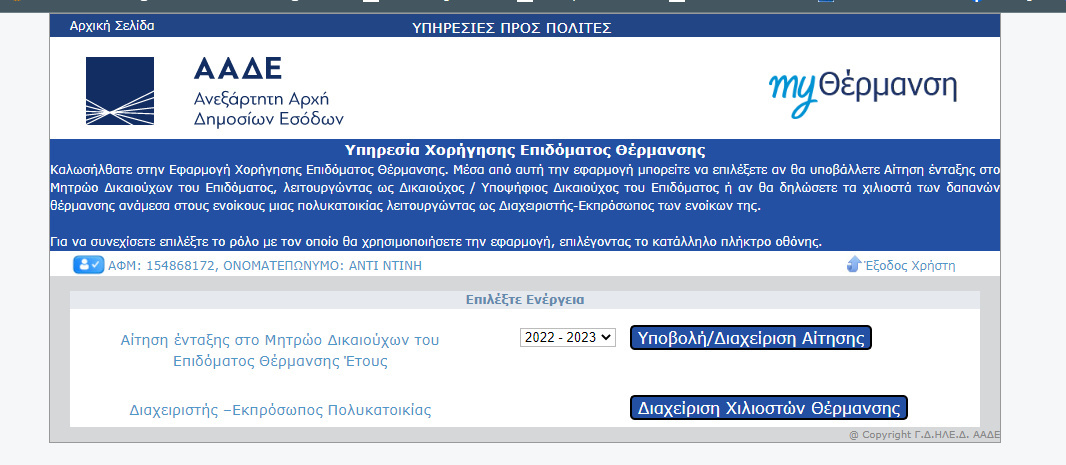The height and width of the screenshot is (465, 1066).
Task: Click the Για να συνεχίσετε instruction line
Action: [440, 242]
